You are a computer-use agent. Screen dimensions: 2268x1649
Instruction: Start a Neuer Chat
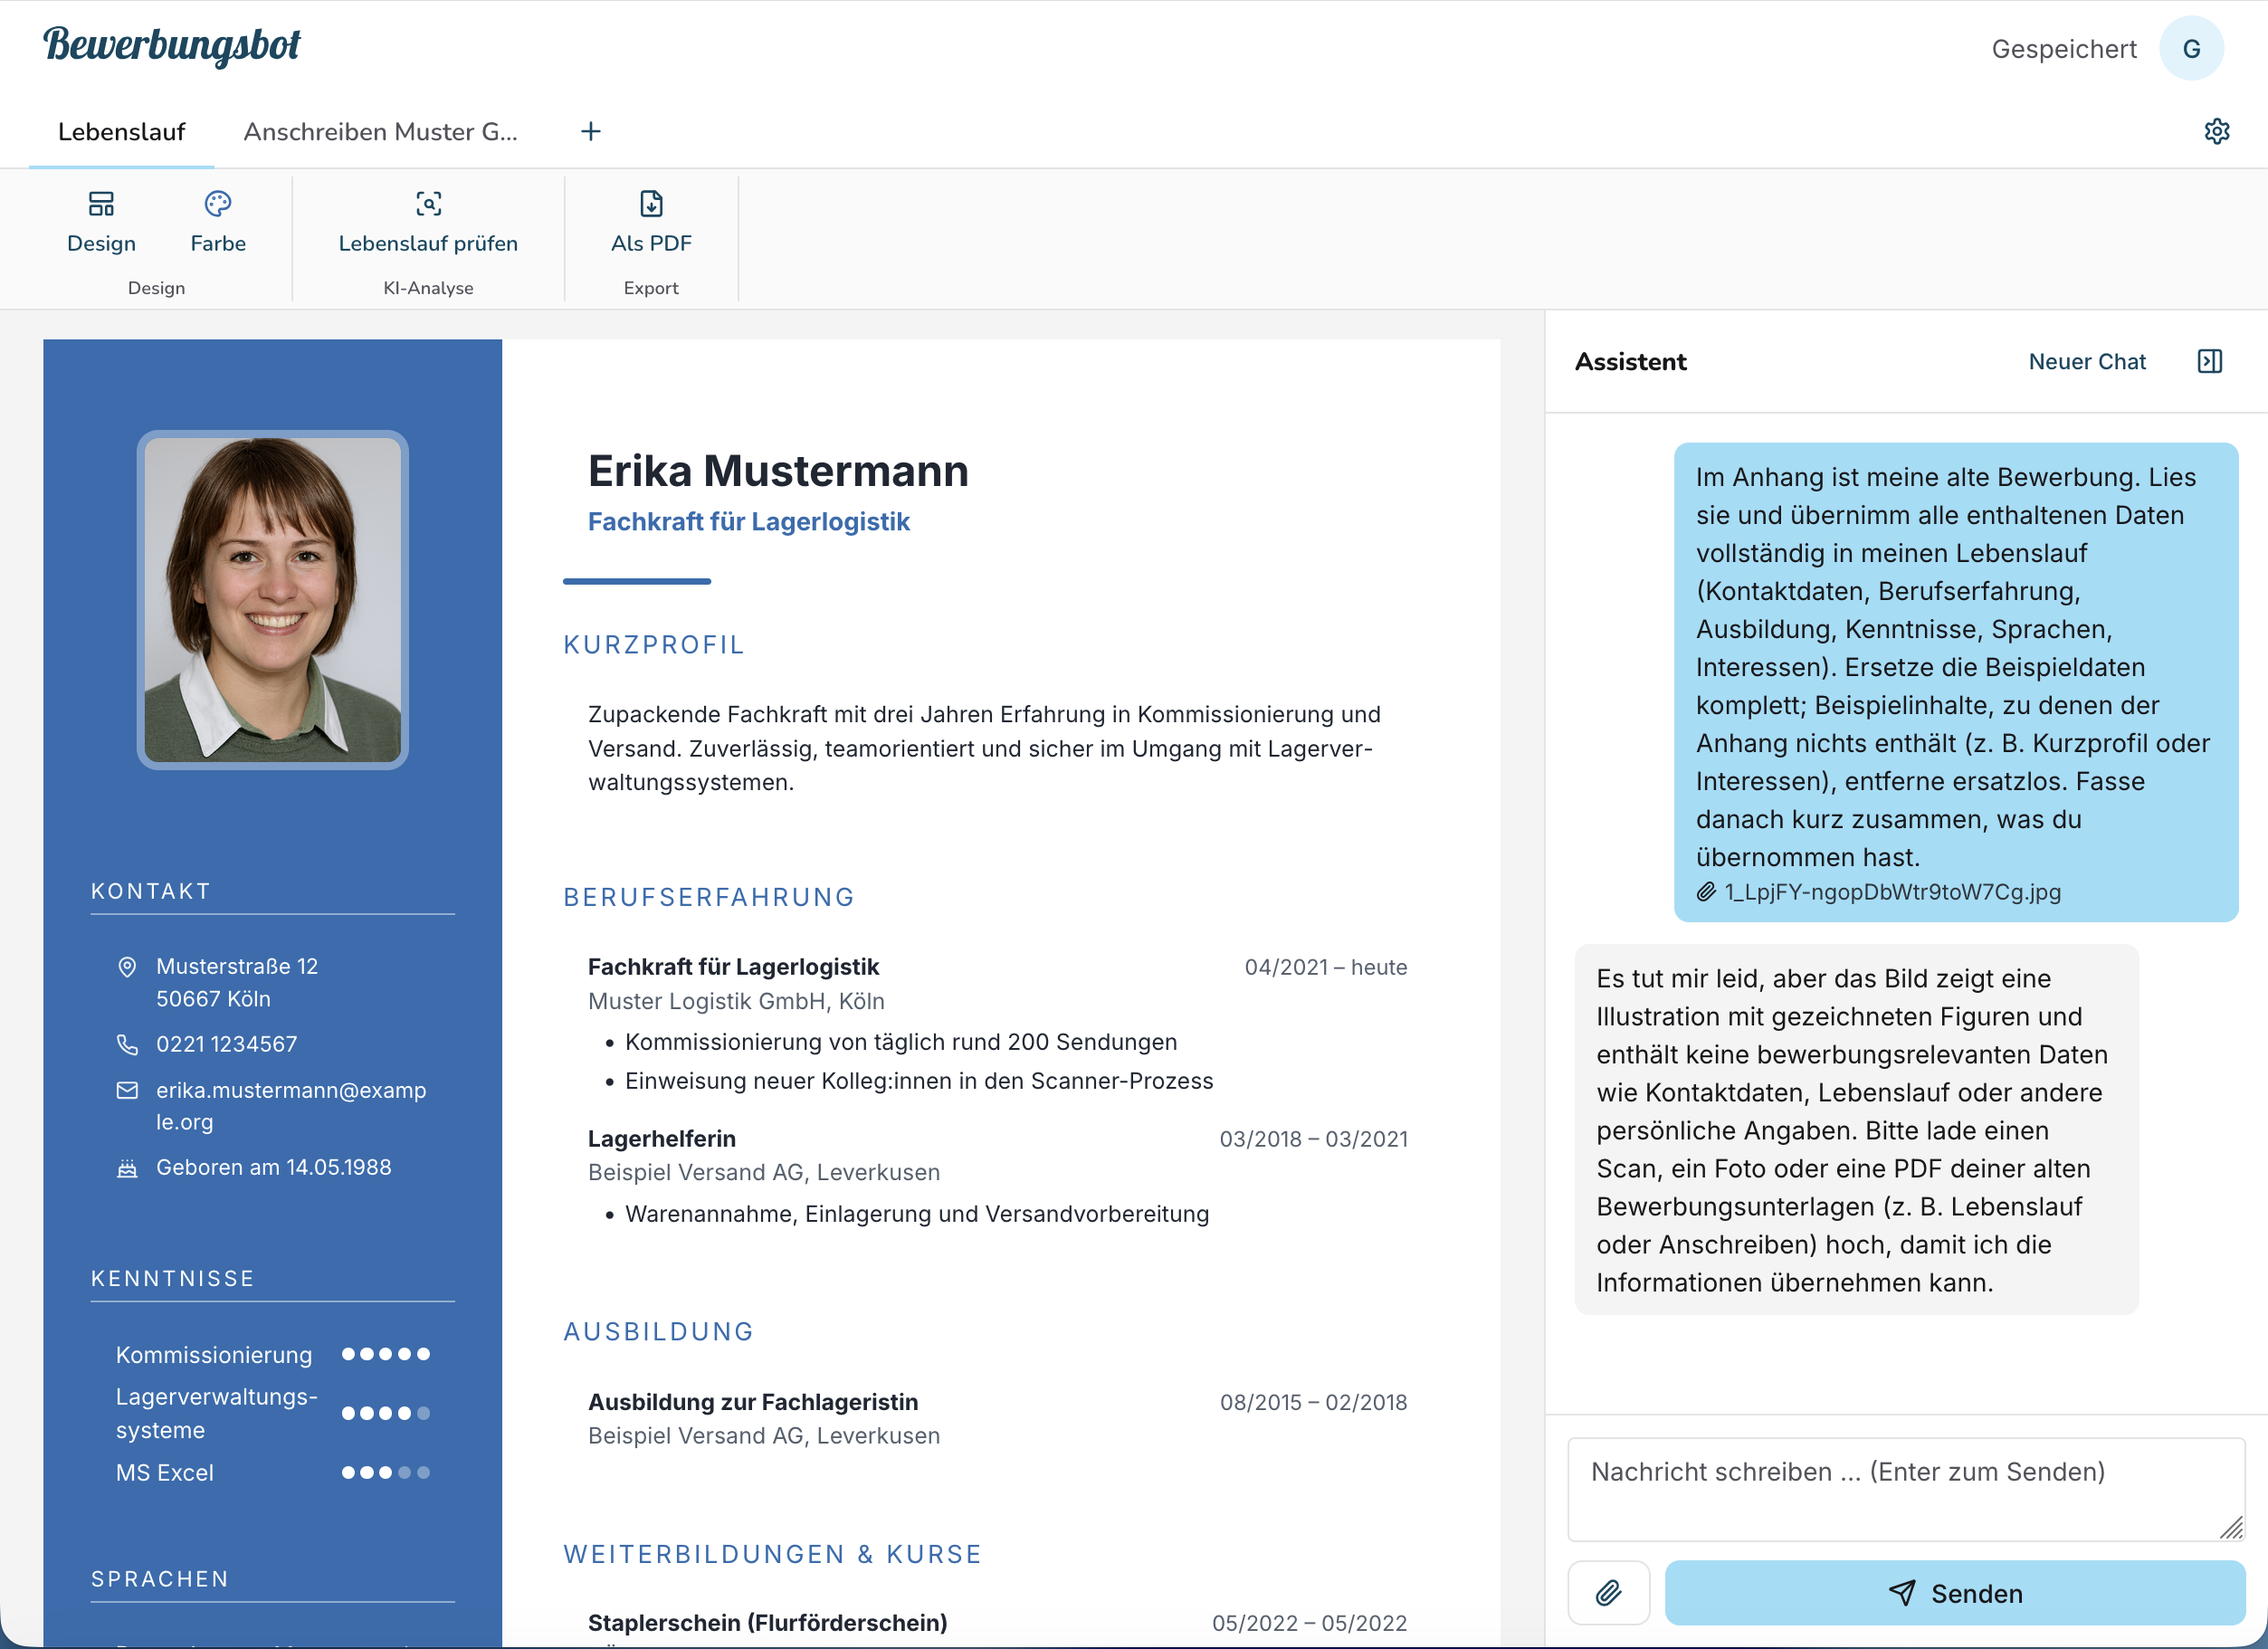click(x=2087, y=361)
